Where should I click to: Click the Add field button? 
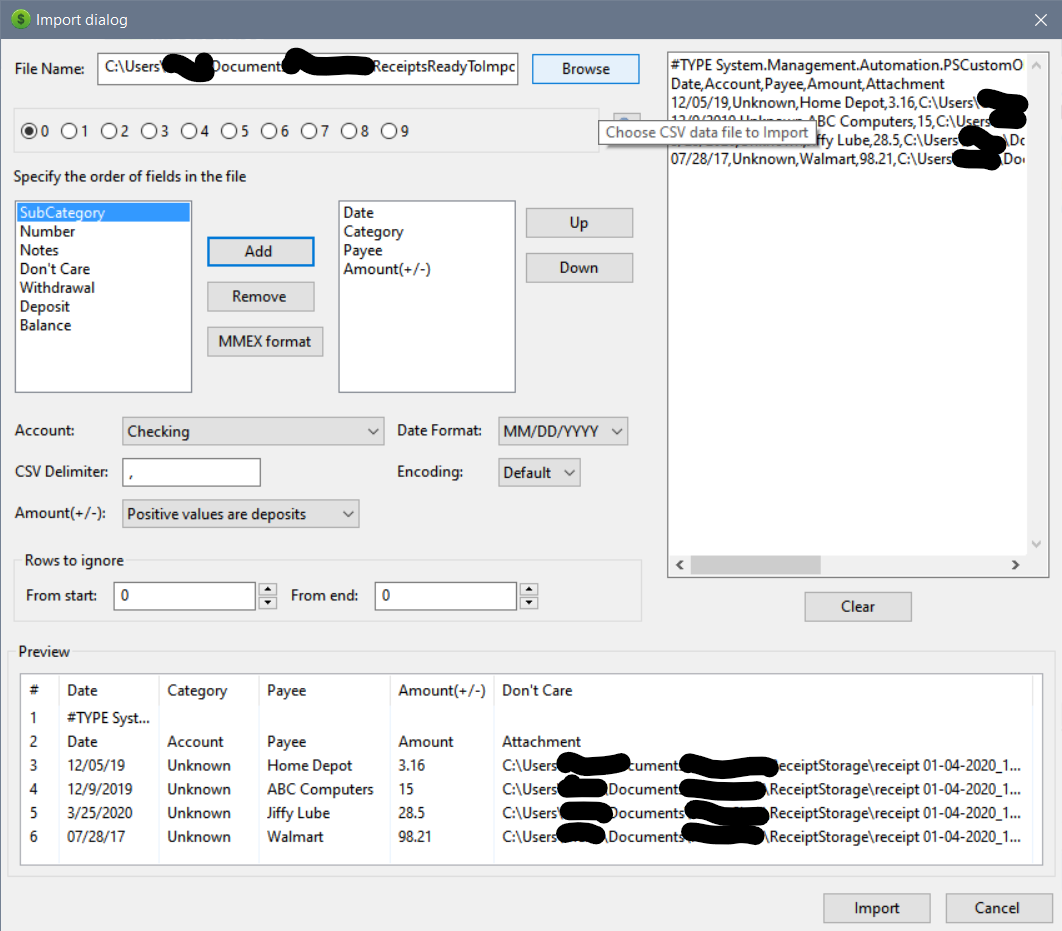coord(261,251)
